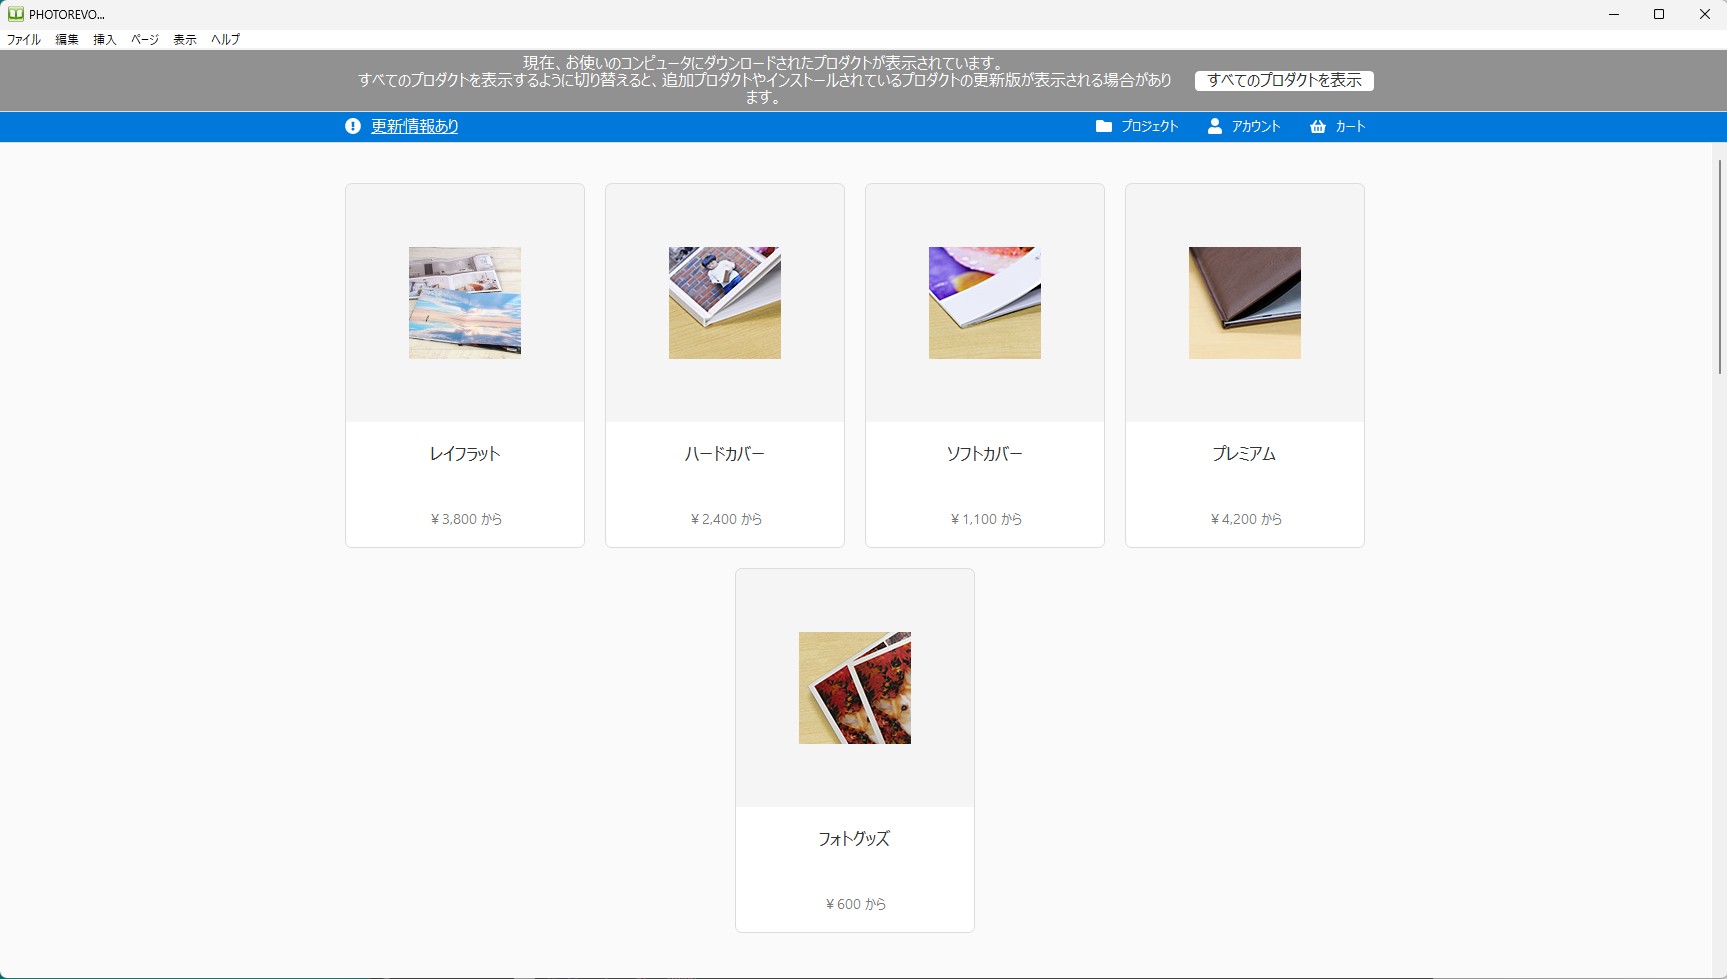This screenshot has height=979, width=1727.
Task: Open the ページ menu
Action: pos(145,40)
